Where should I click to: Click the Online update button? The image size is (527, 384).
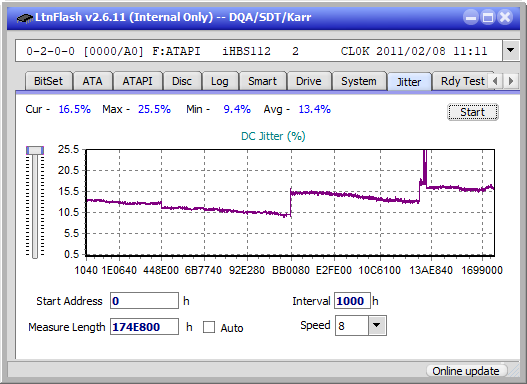pyautogui.click(x=465, y=371)
